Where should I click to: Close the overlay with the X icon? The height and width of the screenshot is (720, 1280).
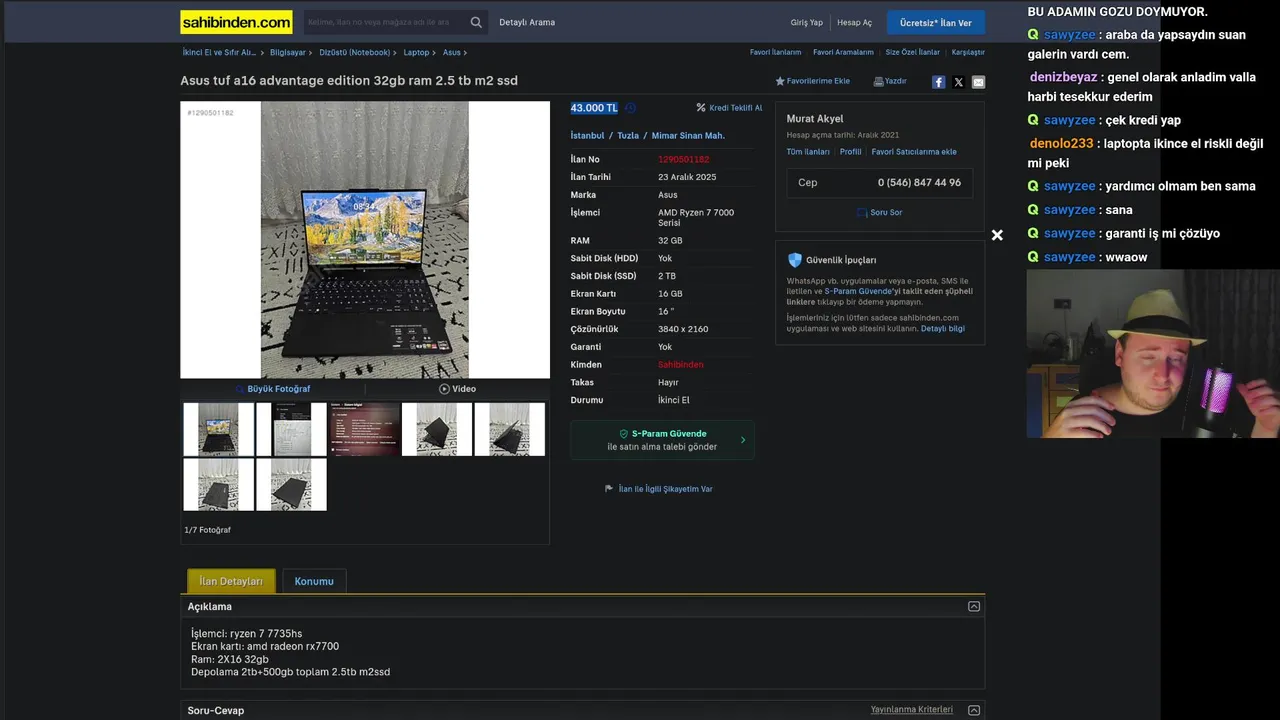[x=997, y=235]
